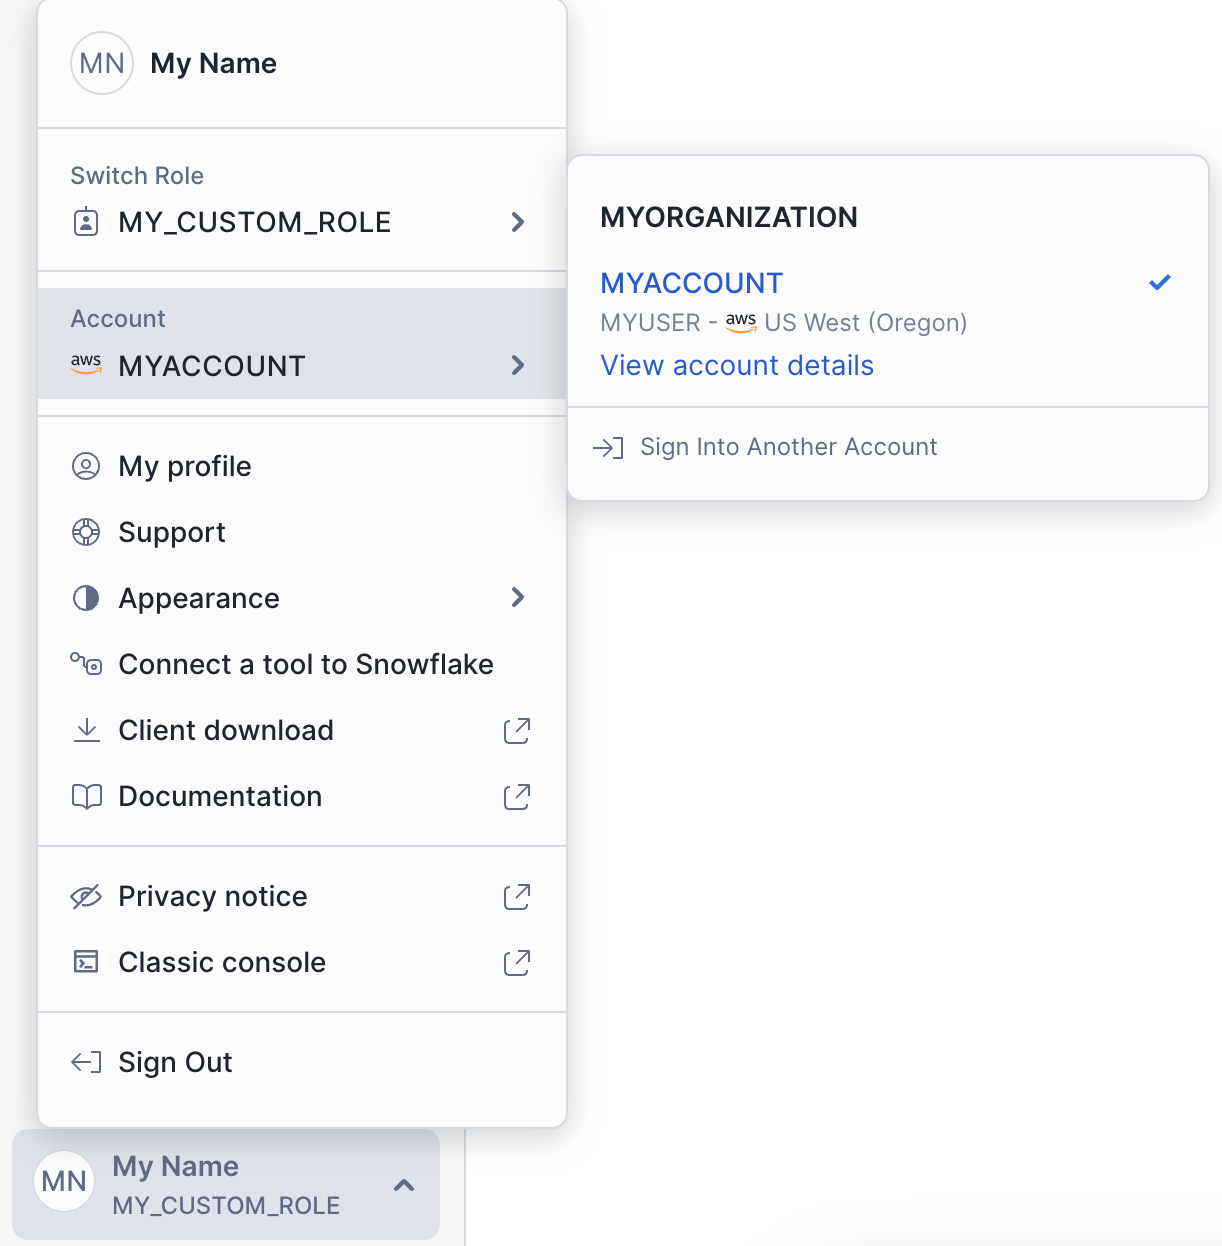The width and height of the screenshot is (1222, 1246).
Task: Click the Classic console terminal icon
Action: [87, 962]
